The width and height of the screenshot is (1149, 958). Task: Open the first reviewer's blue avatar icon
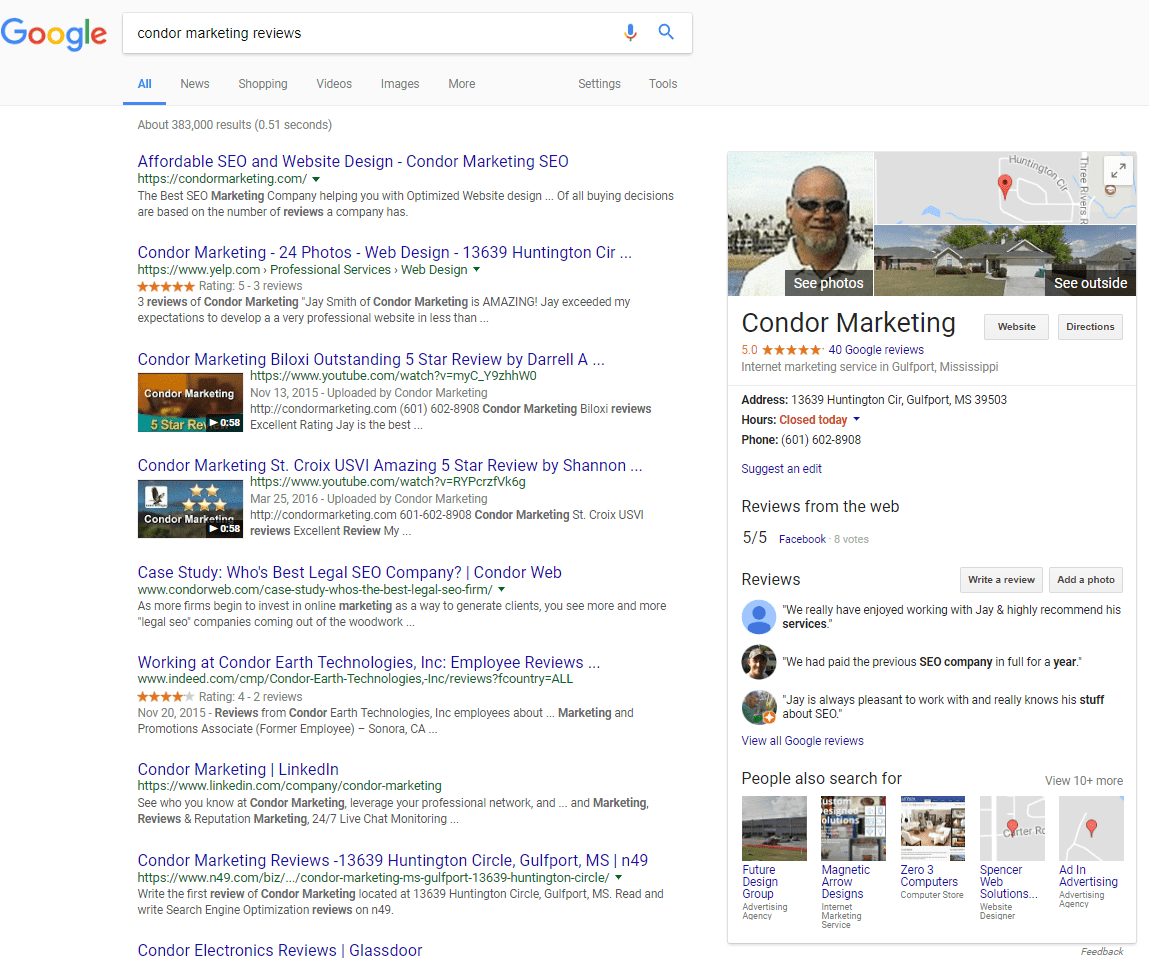pos(758,616)
